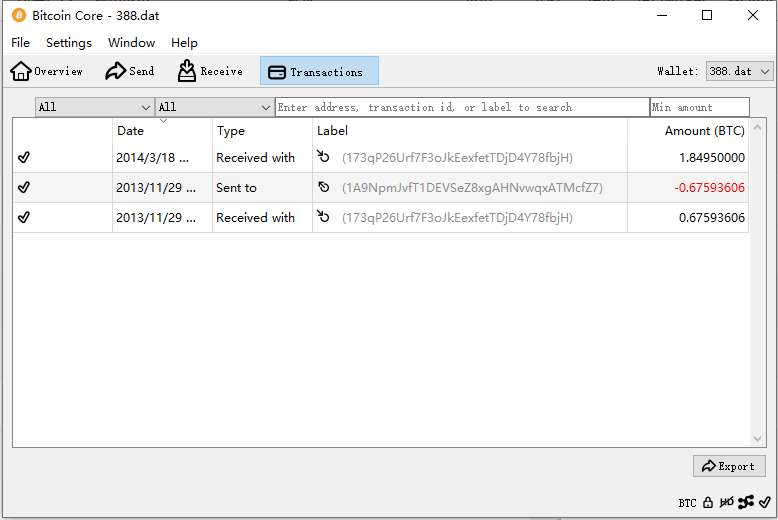Open the Wallet selector showing 388.dat
This screenshot has height=520, width=778.
click(x=739, y=71)
